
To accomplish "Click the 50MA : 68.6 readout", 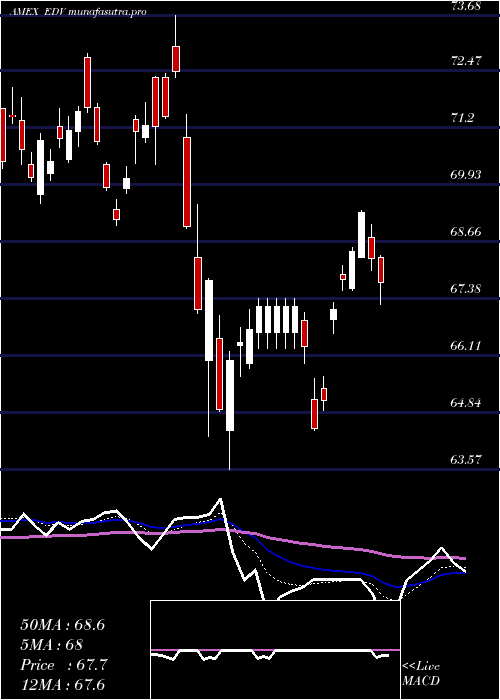I will (x=62, y=625).
